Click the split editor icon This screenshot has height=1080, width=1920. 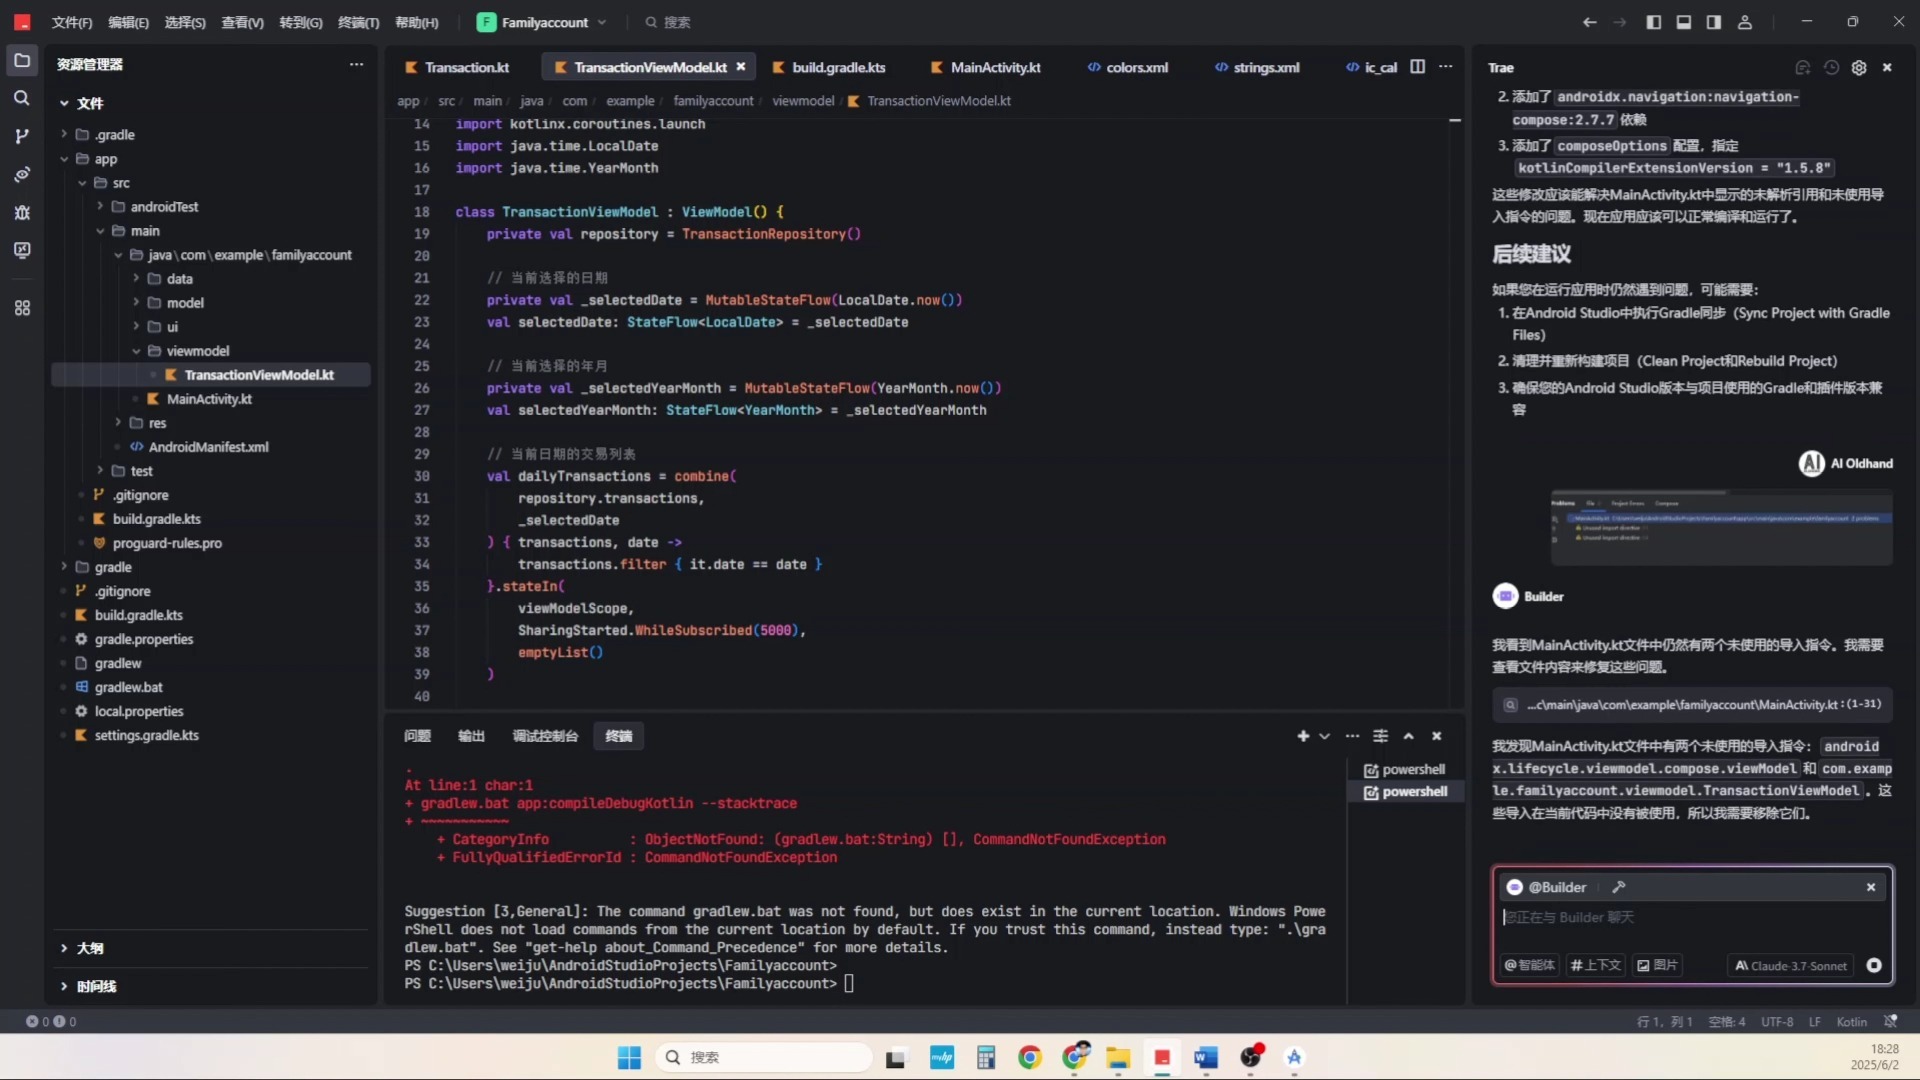pos(1417,67)
